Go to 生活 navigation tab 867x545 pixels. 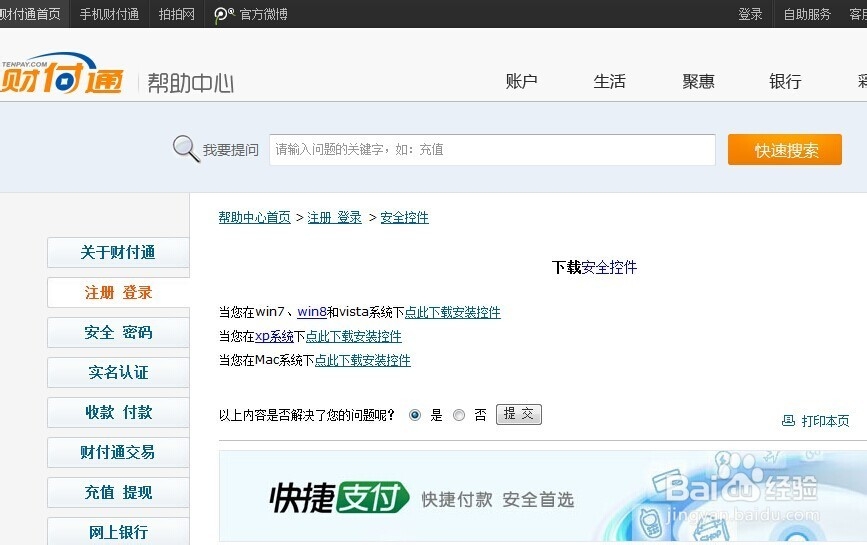pyautogui.click(x=609, y=81)
